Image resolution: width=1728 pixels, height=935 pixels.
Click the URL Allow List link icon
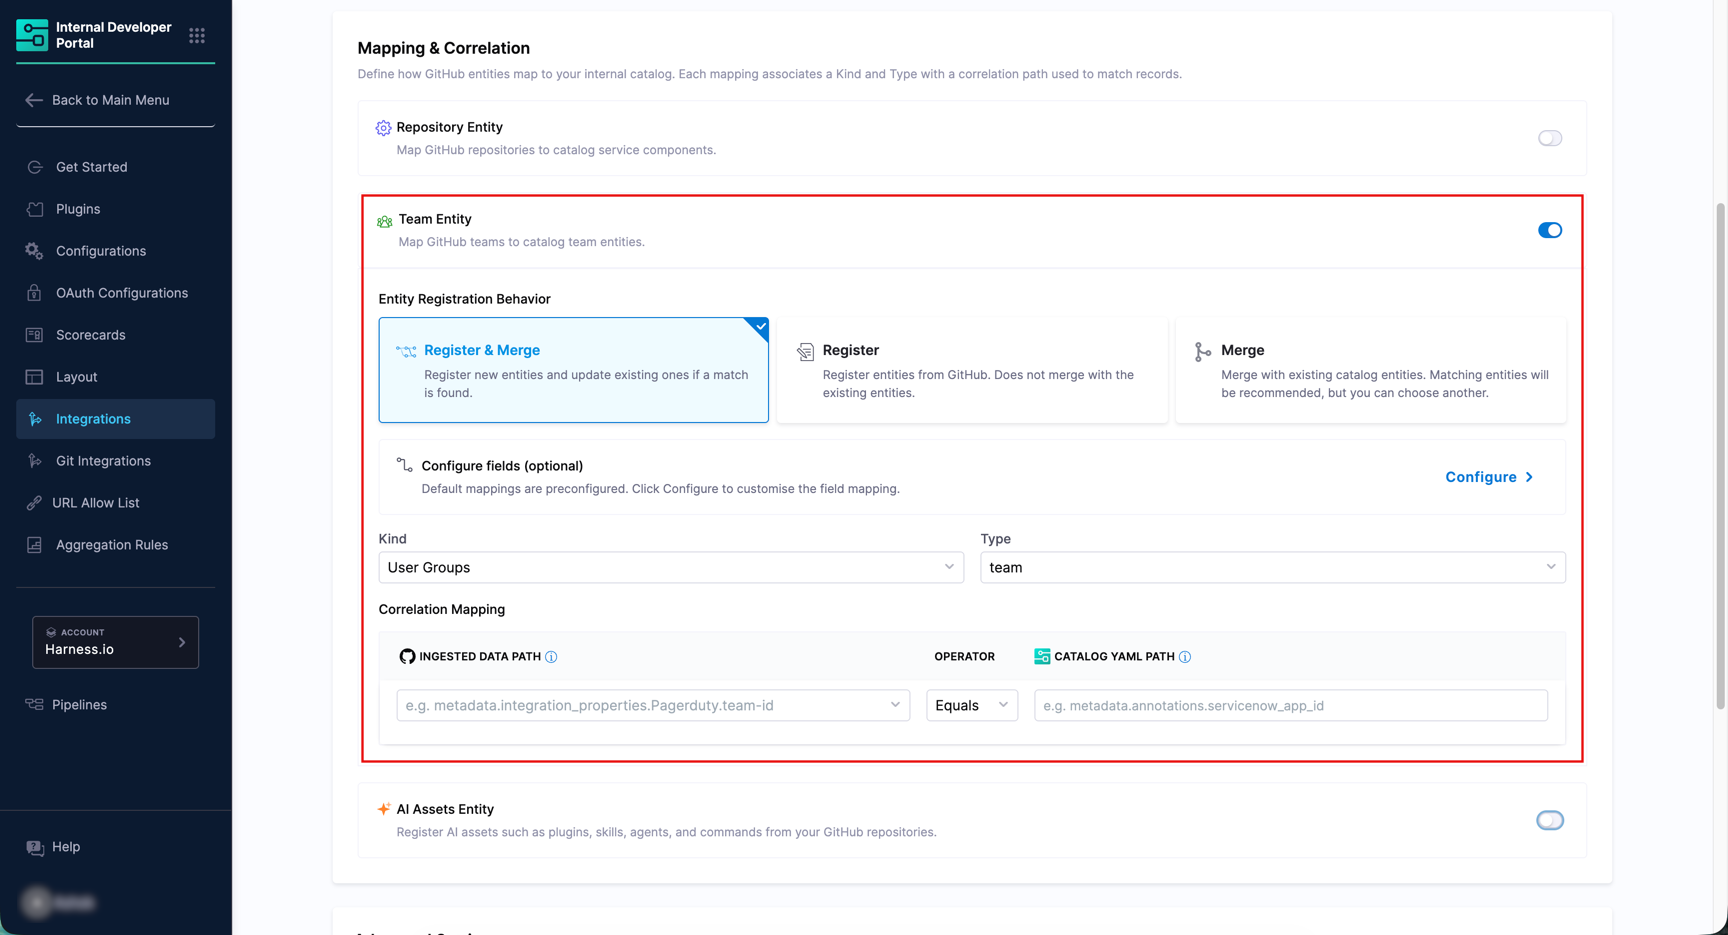35,503
